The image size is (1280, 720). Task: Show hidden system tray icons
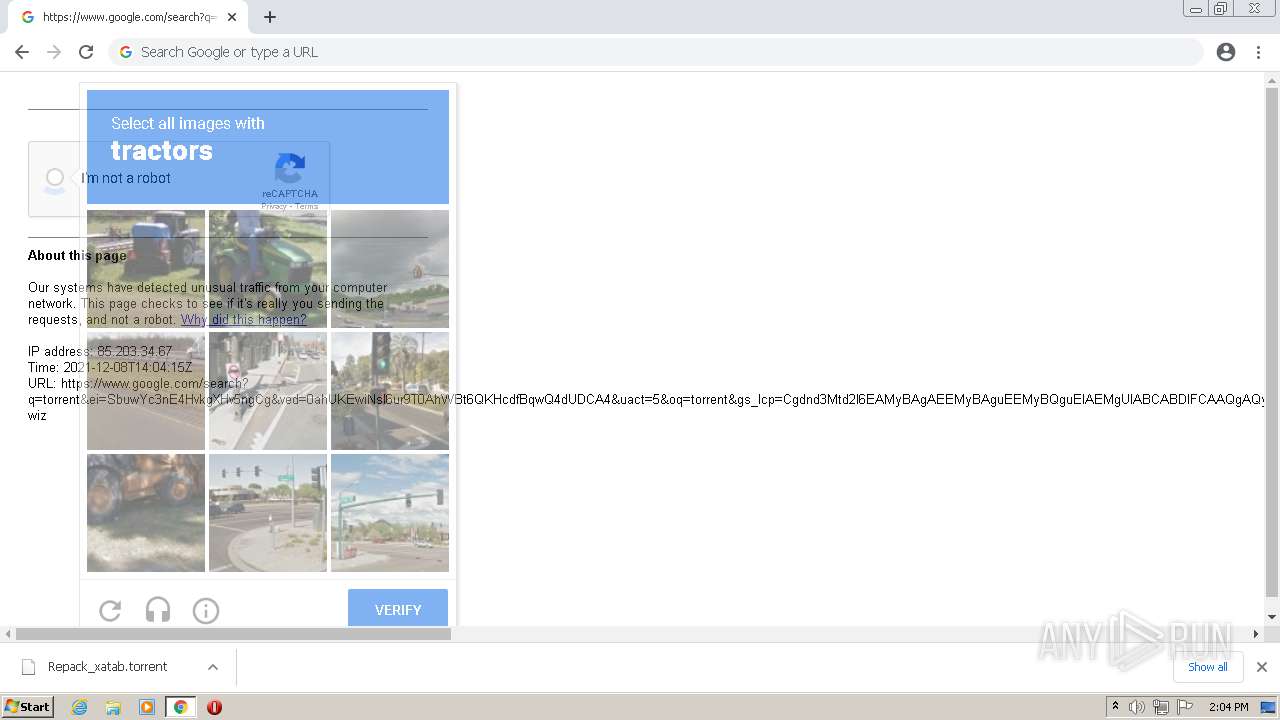1116,707
